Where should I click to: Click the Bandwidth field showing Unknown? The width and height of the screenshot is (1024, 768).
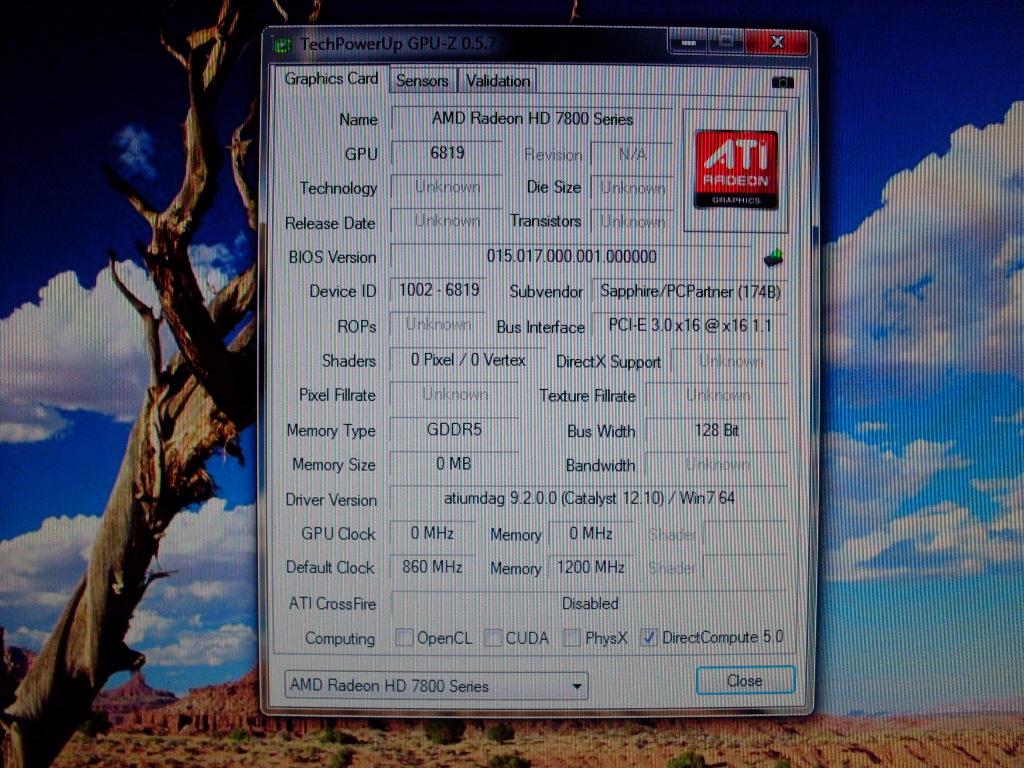coord(716,464)
